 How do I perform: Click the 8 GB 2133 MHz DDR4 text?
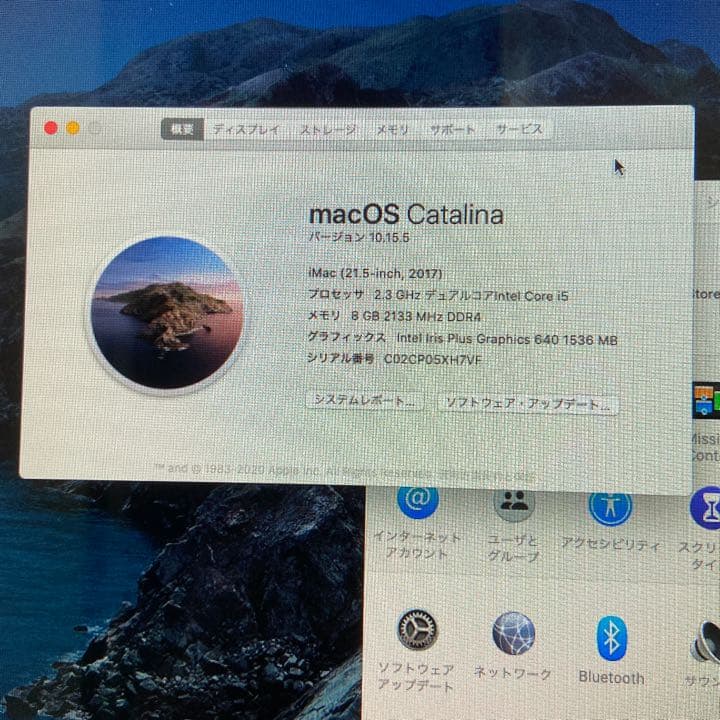pyautogui.click(x=416, y=316)
